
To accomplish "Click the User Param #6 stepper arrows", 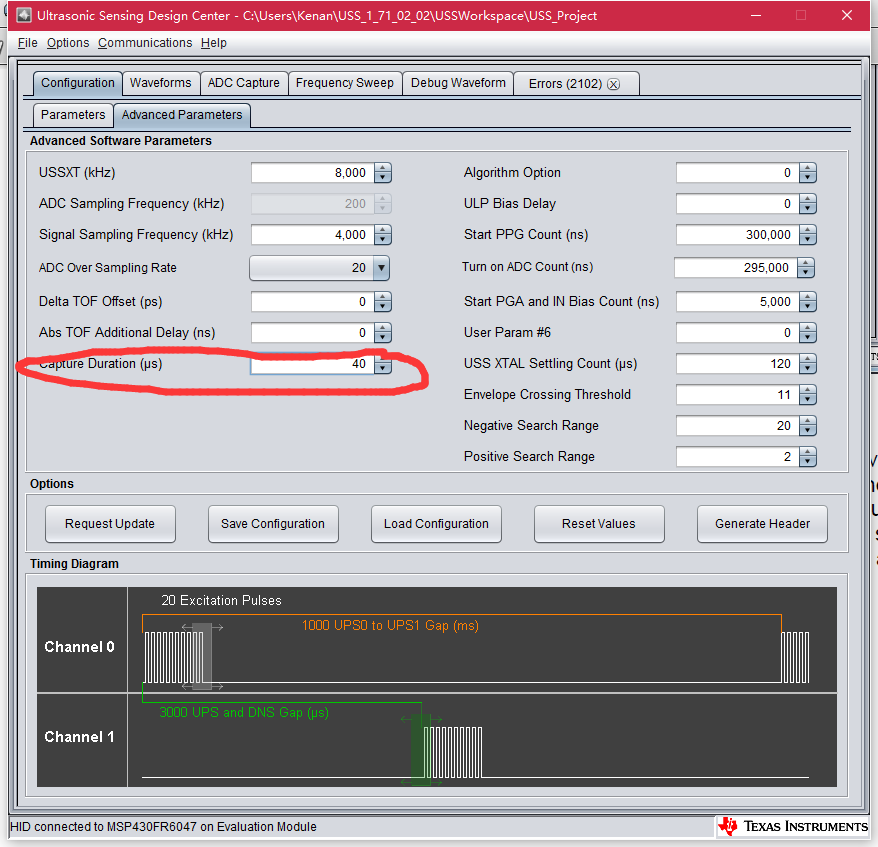I will click(x=807, y=333).
